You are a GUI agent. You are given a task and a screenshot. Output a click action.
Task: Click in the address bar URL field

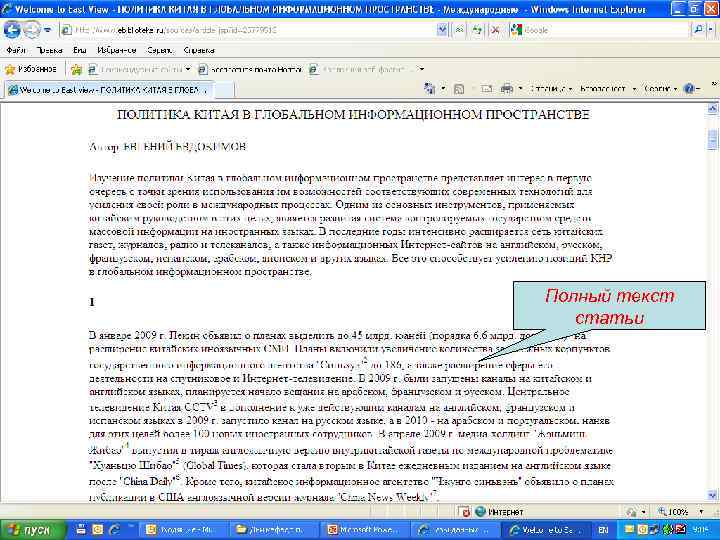[x=248, y=30]
